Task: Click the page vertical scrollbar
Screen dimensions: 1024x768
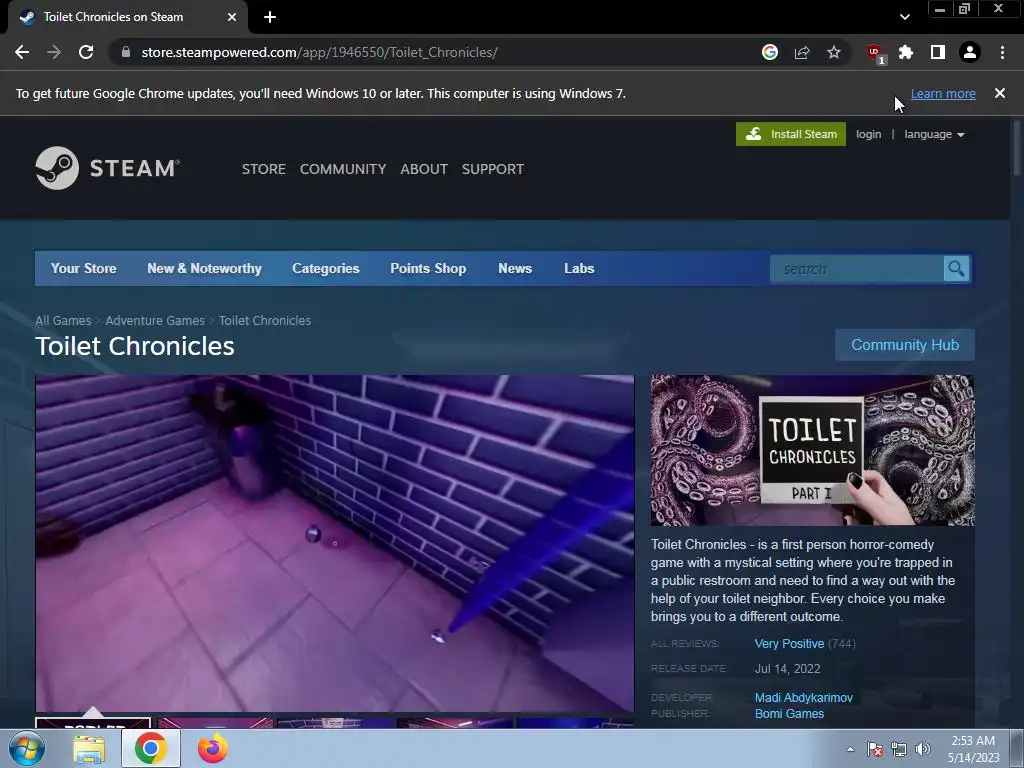Action: [x=1017, y=148]
